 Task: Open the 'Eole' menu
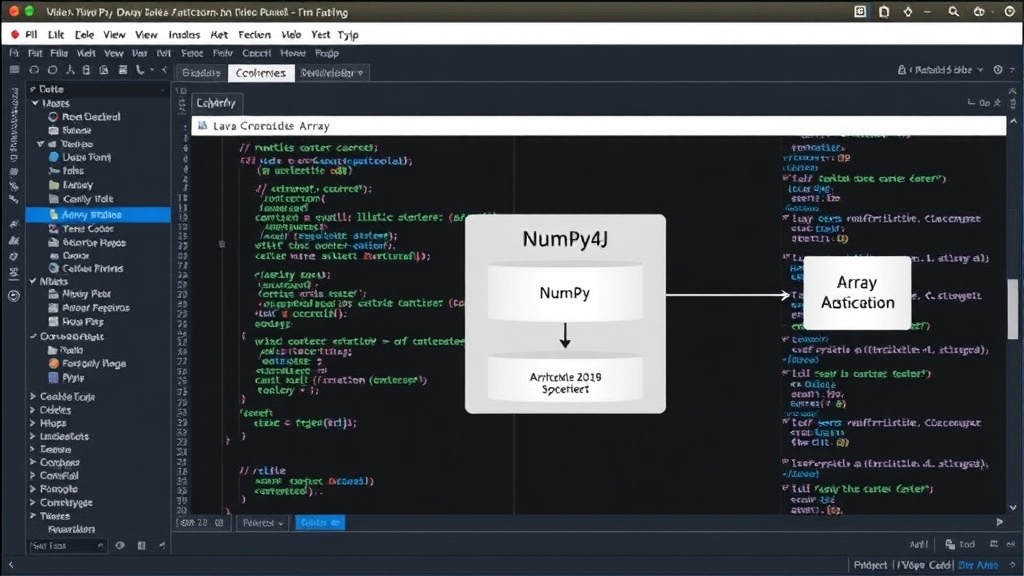[x=84, y=35]
